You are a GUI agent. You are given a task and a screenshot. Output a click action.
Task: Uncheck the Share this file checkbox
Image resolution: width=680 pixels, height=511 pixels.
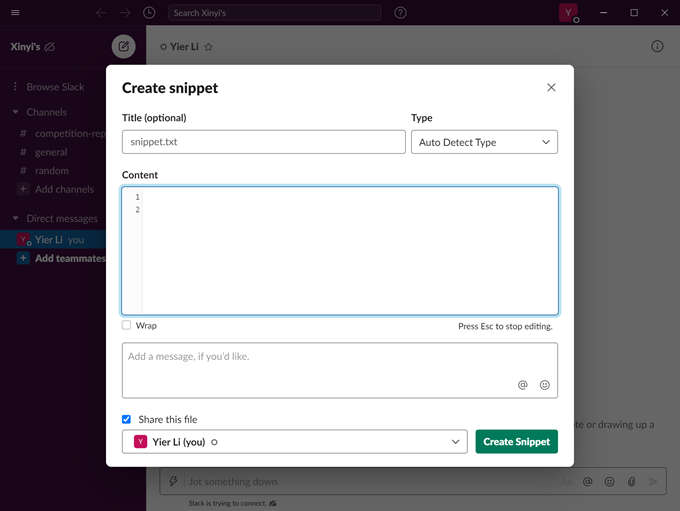click(x=127, y=419)
